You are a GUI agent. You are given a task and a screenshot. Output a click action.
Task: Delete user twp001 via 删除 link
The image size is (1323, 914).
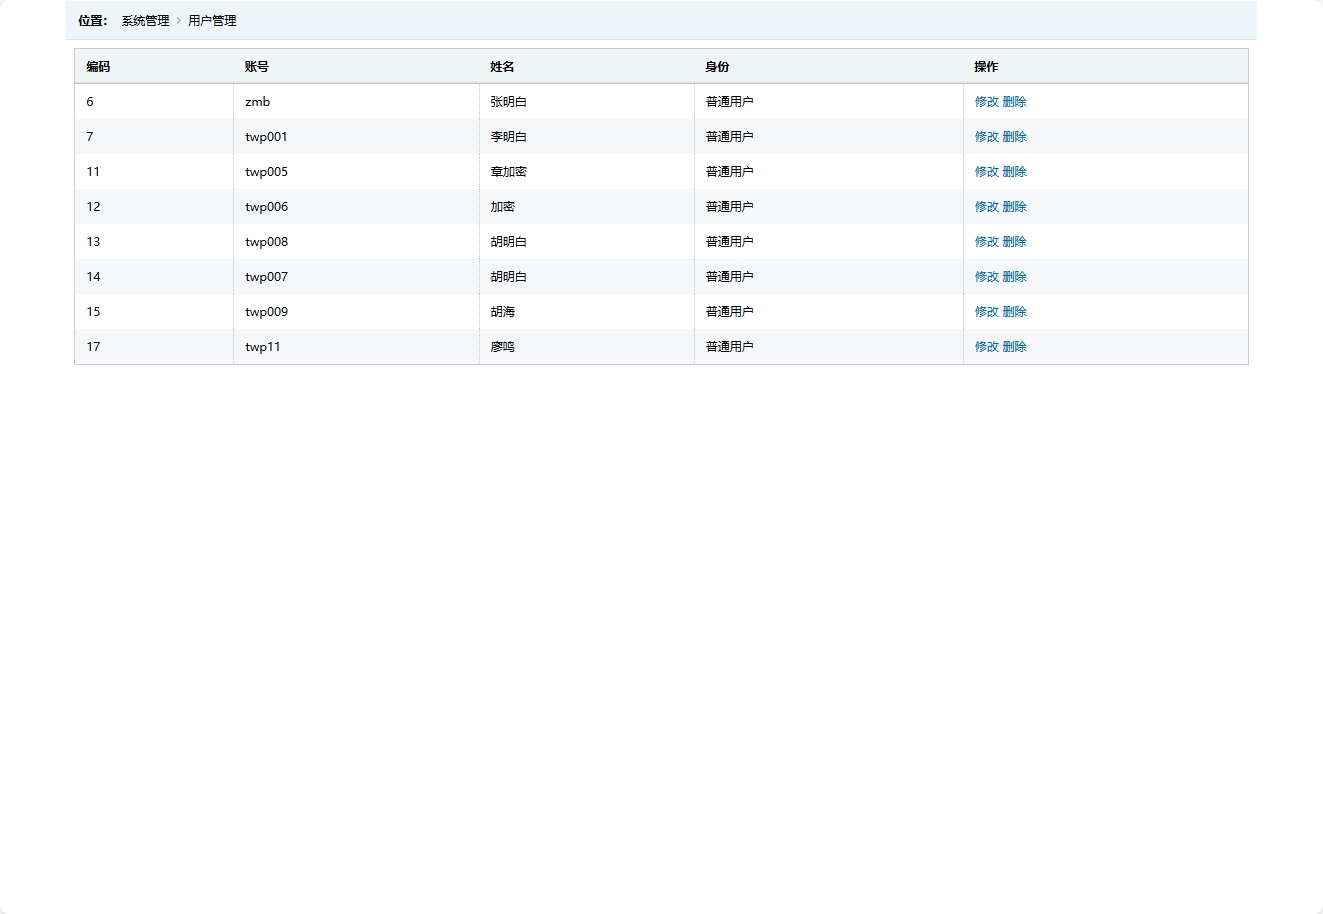[x=1014, y=137]
